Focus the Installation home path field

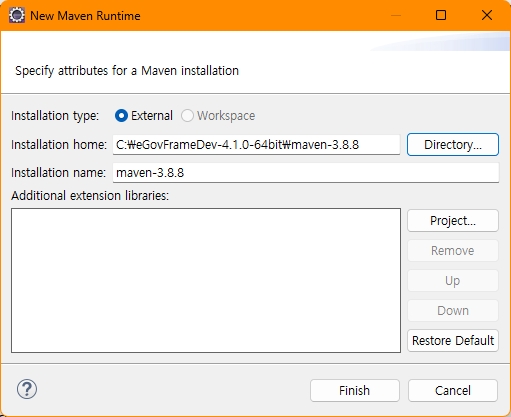[256, 145]
